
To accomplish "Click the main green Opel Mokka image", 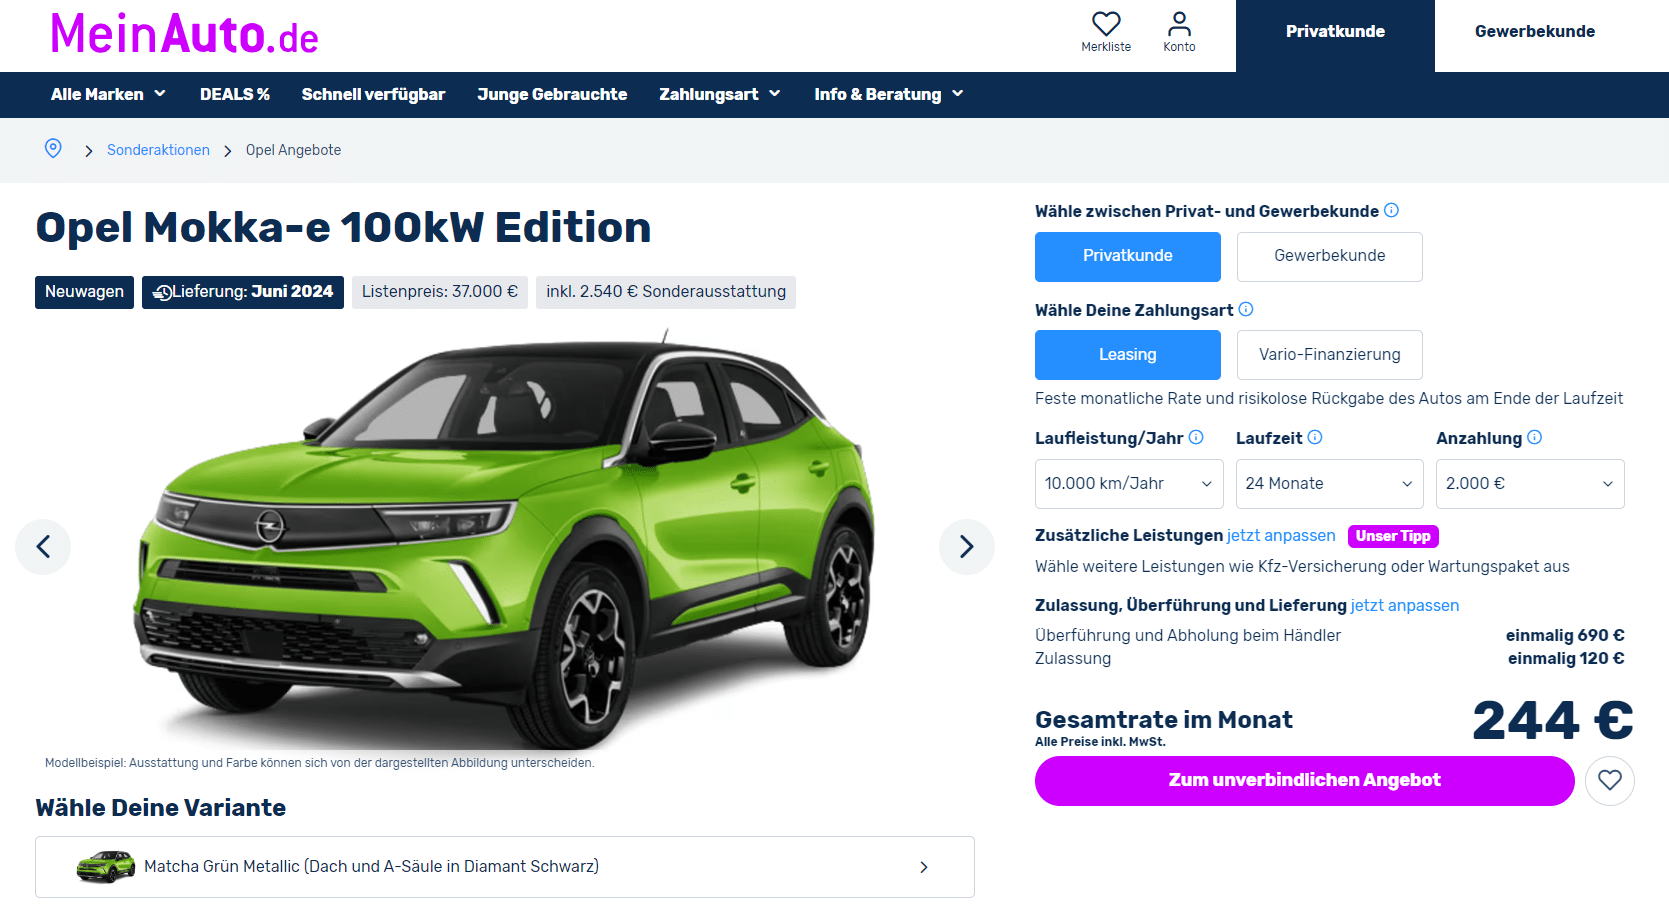I will (x=505, y=540).
